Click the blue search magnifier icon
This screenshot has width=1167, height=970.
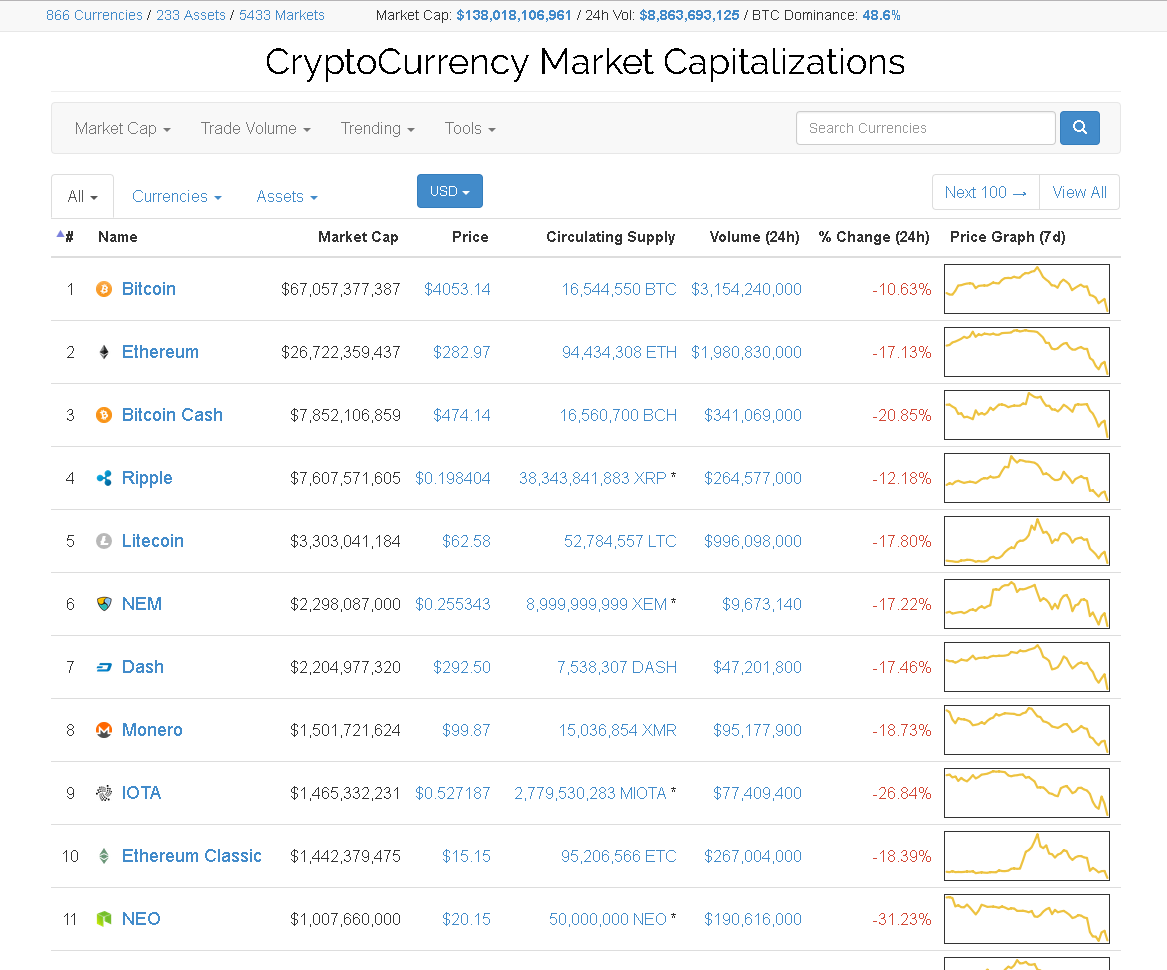1079,128
